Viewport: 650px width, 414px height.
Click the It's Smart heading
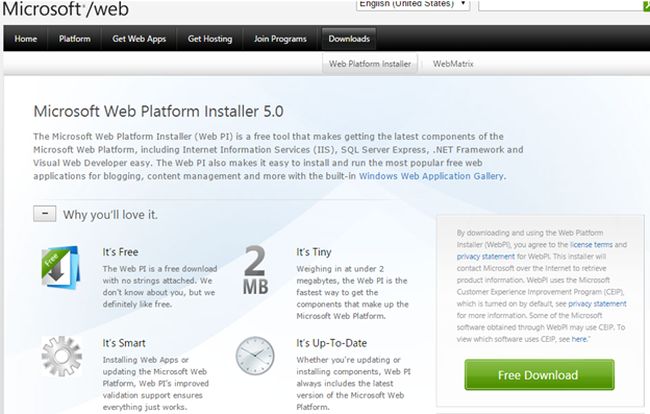(124, 343)
